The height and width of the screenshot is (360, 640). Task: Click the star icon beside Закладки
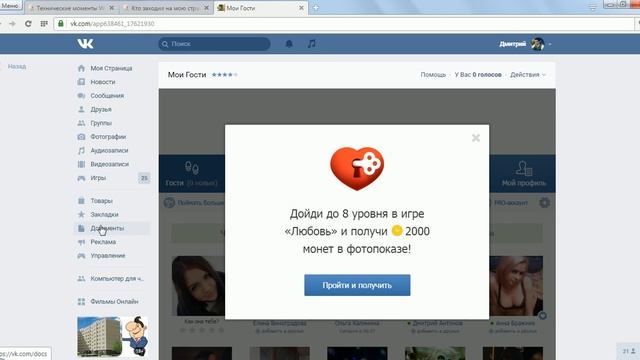coord(81,214)
